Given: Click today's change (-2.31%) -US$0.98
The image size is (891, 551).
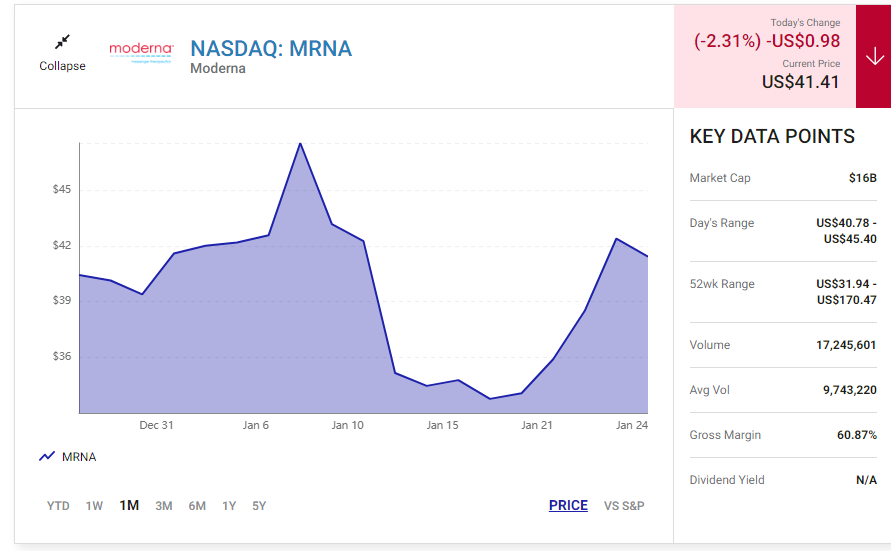Looking at the screenshot, I should 767,41.
